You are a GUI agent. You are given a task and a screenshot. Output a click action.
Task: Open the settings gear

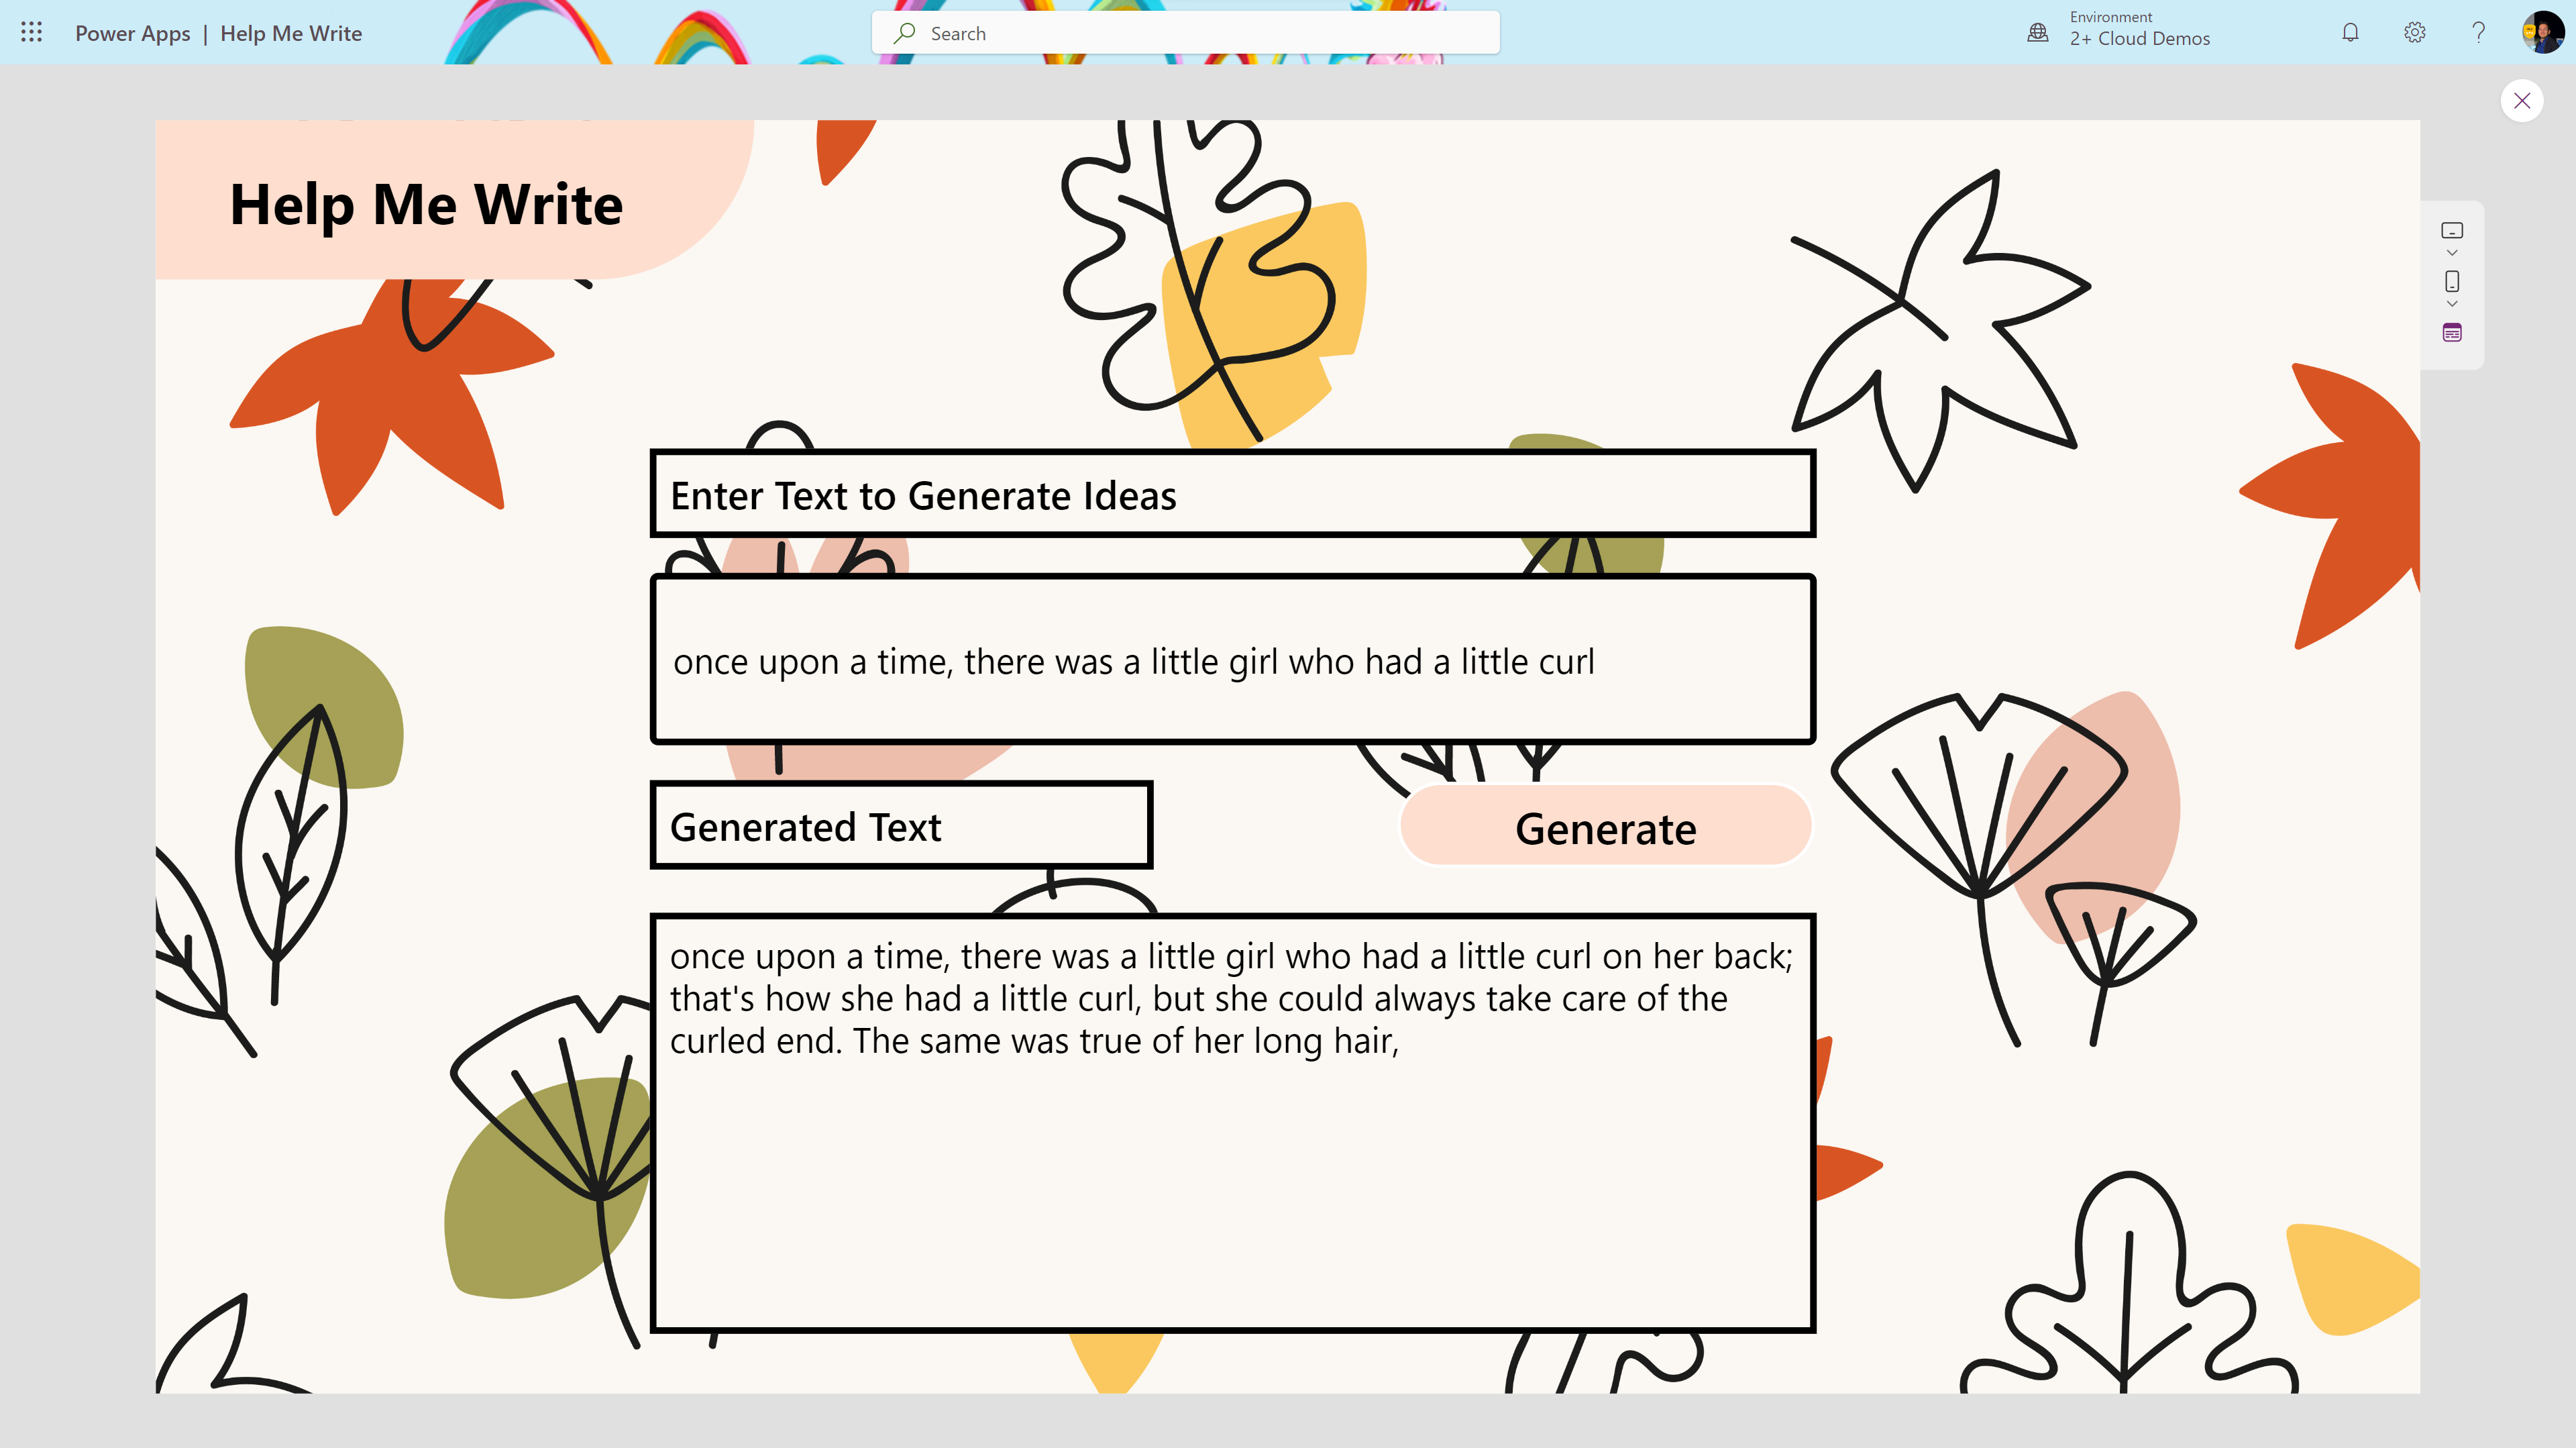(2414, 33)
